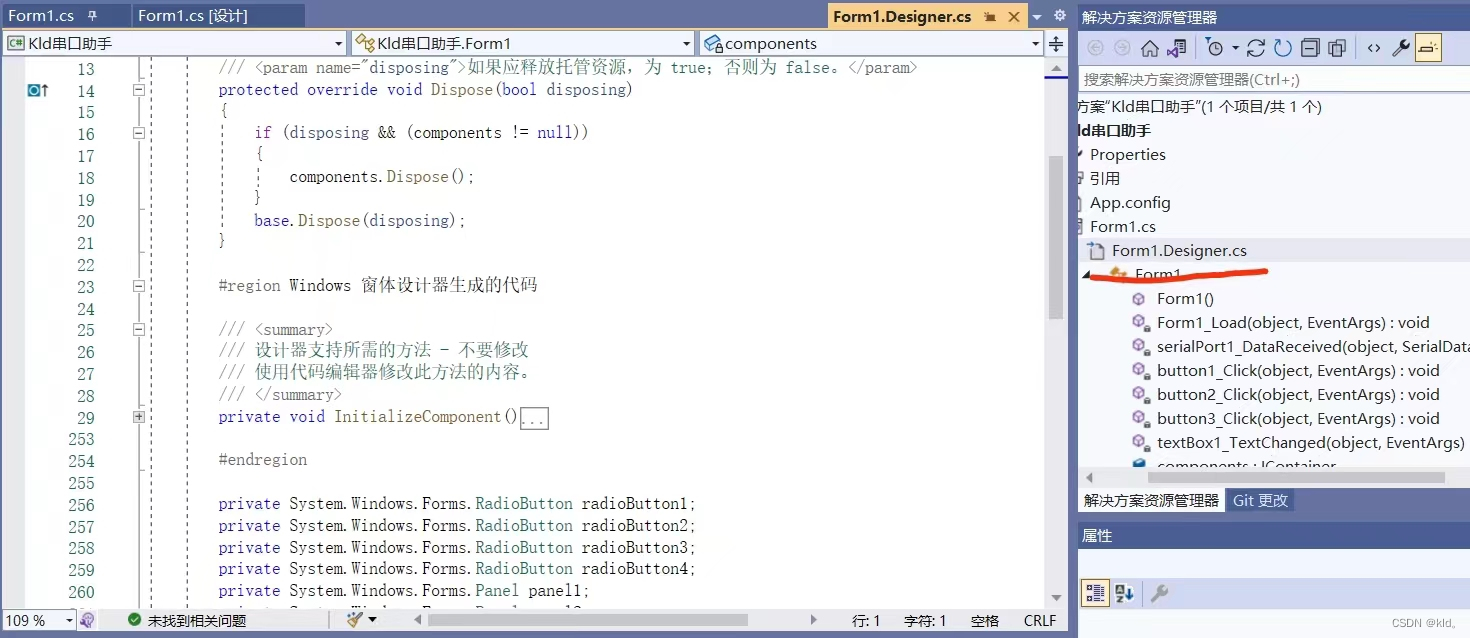Open the code cleanup dropdown arrow

[372, 620]
